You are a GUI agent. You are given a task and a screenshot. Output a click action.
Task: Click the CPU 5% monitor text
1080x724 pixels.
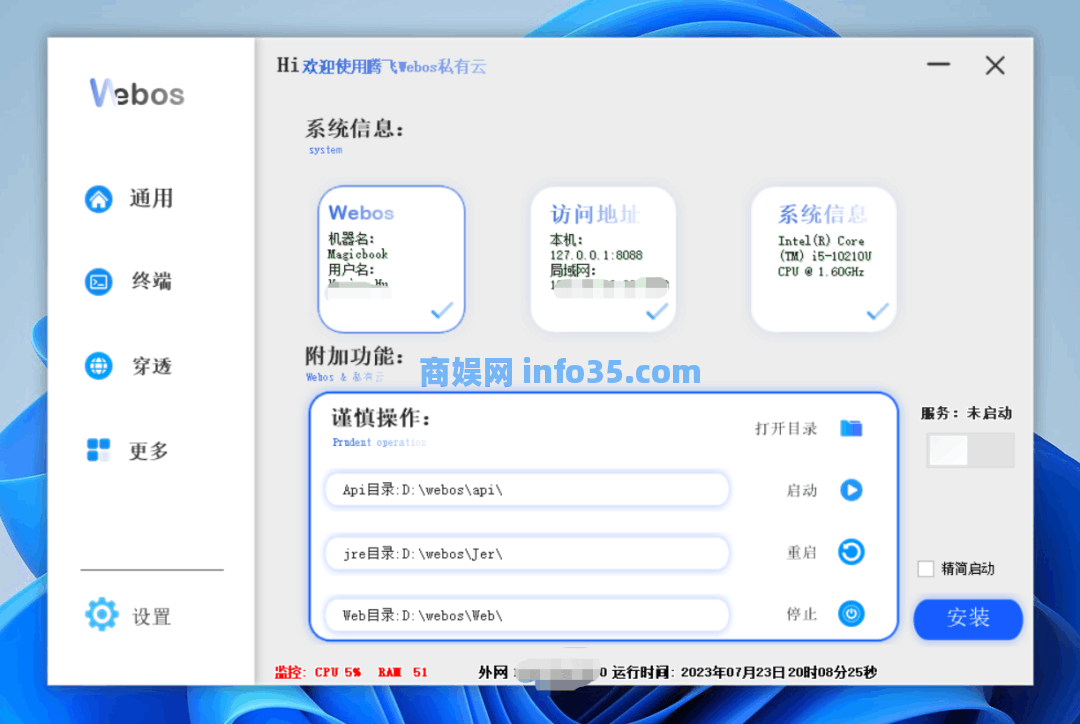pyautogui.click(x=338, y=672)
